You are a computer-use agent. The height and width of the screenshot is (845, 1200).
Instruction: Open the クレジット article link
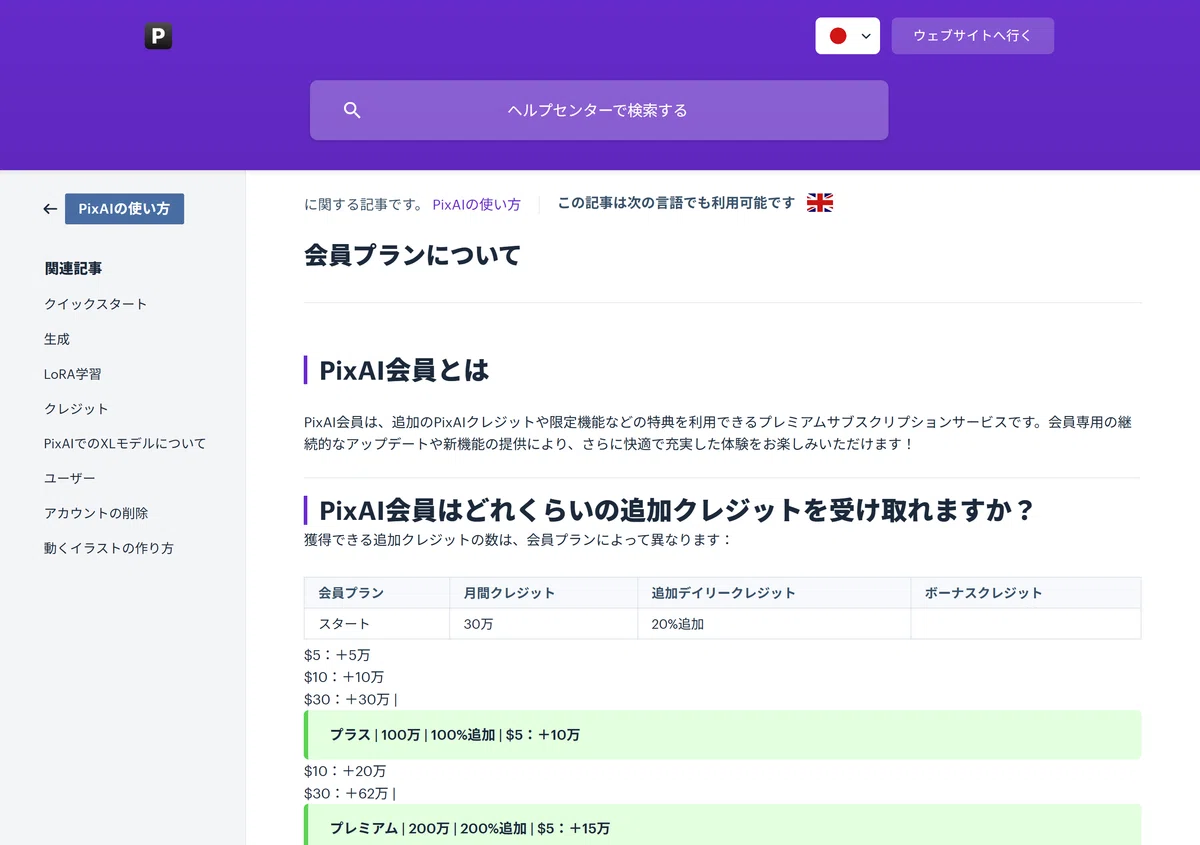pos(76,409)
